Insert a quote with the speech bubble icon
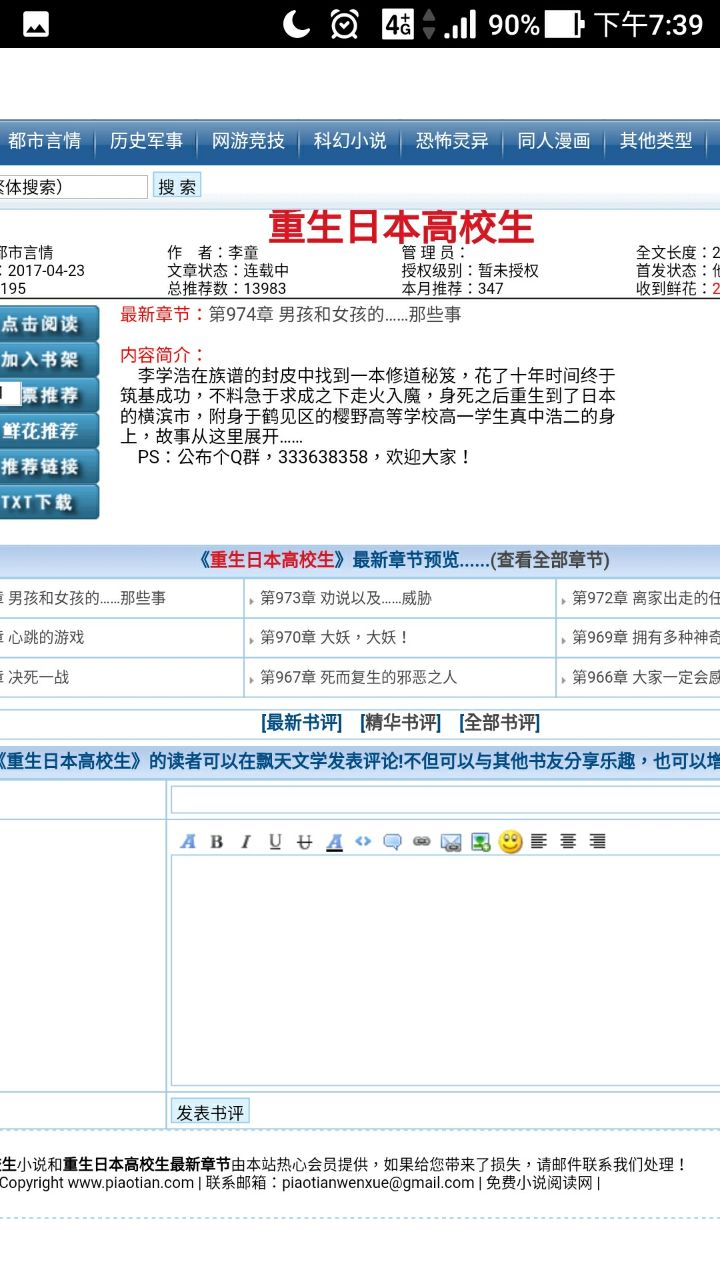 click(392, 842)
